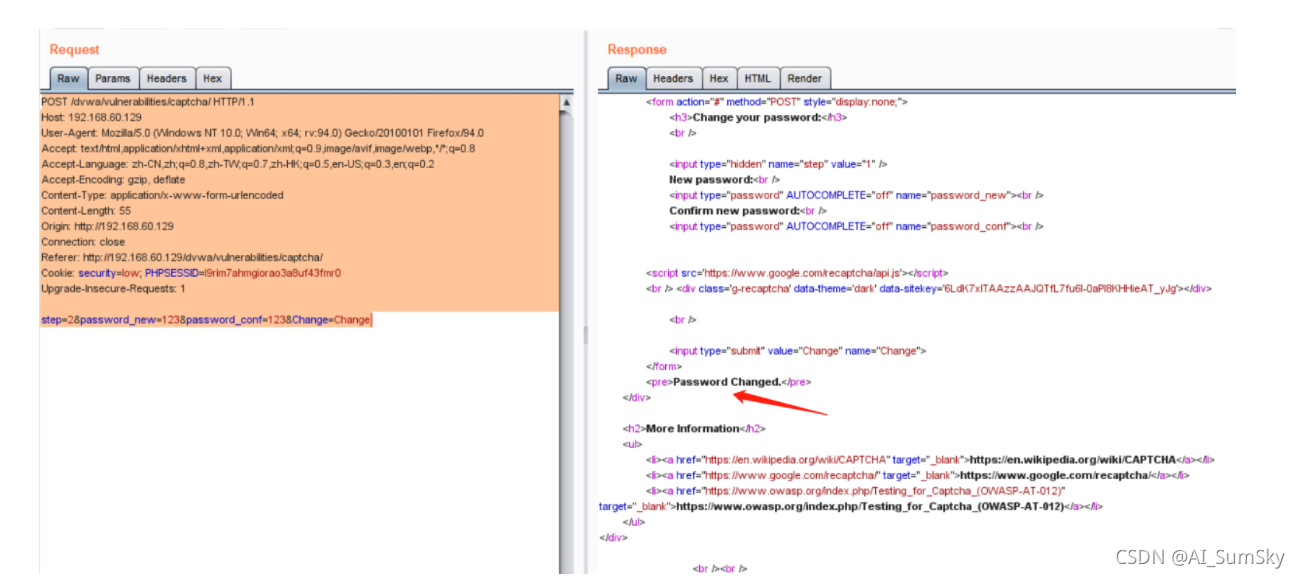This screenshot has width=1300, height=578.
Task: Switch to the Response Hex tab
Action: 719,79
